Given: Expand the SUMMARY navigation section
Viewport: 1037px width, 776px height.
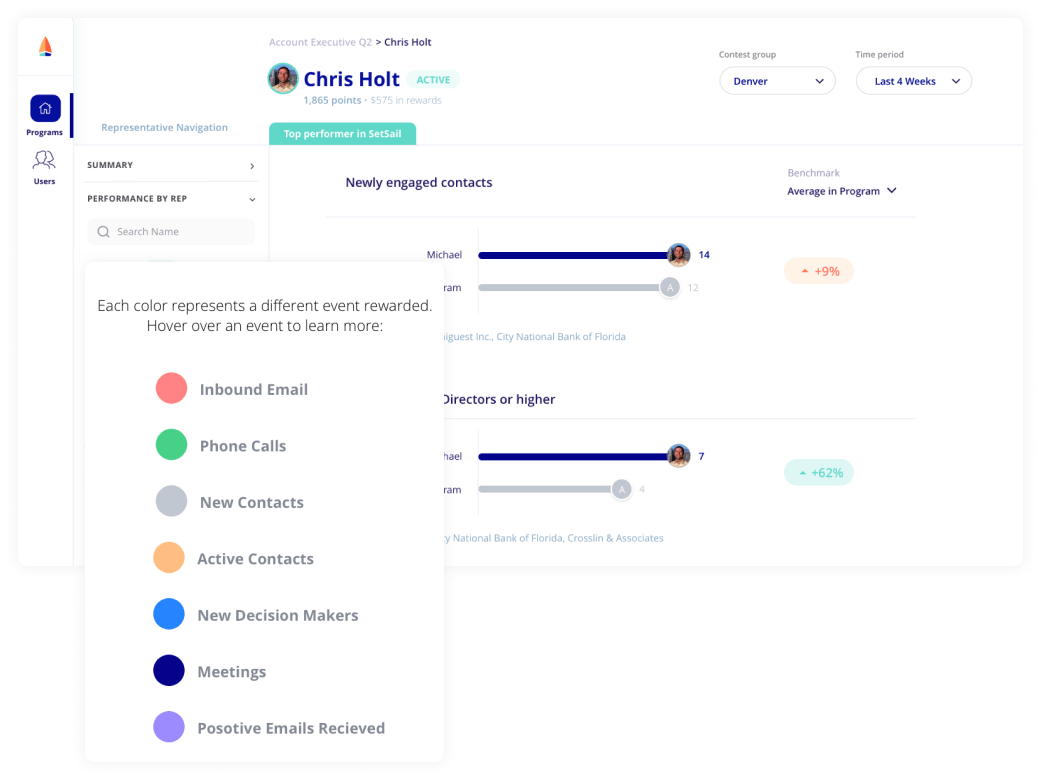Looking at the screenshot, I should click(x=171, y=165).
